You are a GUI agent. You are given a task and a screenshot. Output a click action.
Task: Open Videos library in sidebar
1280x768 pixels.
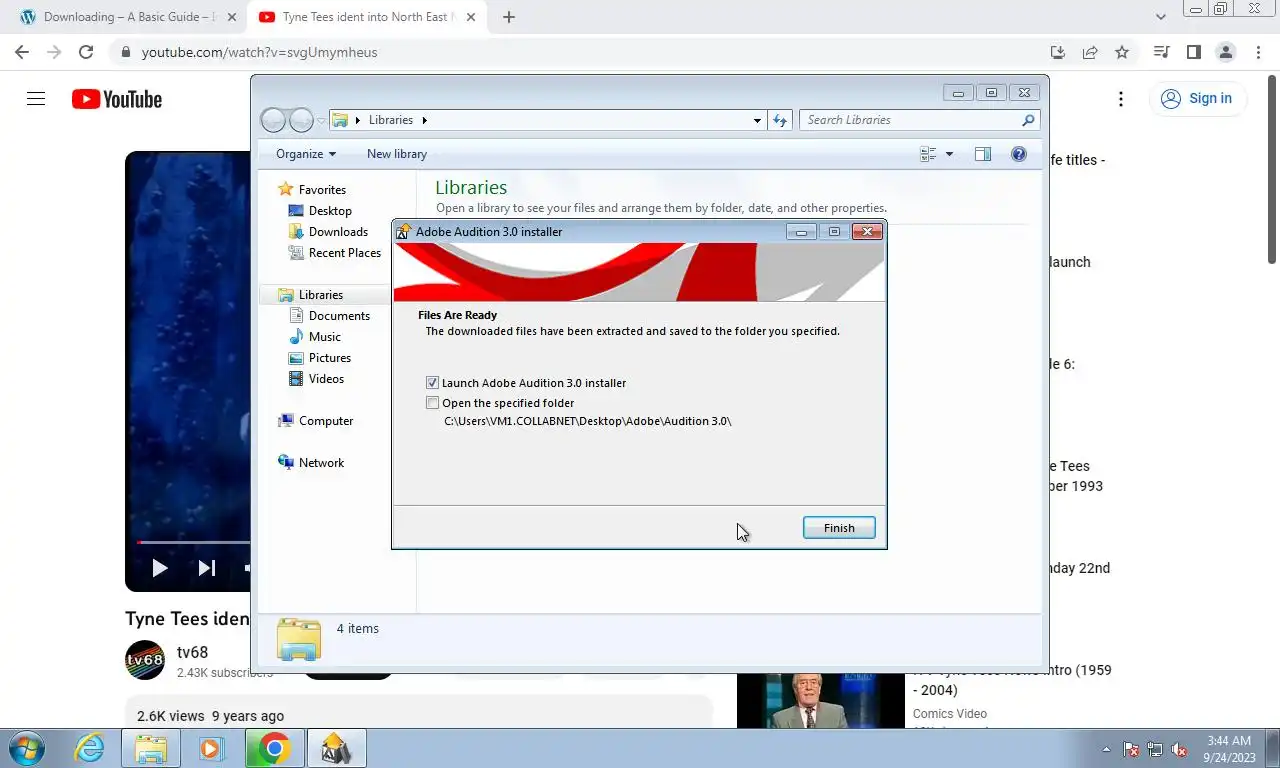click(326, 379)
